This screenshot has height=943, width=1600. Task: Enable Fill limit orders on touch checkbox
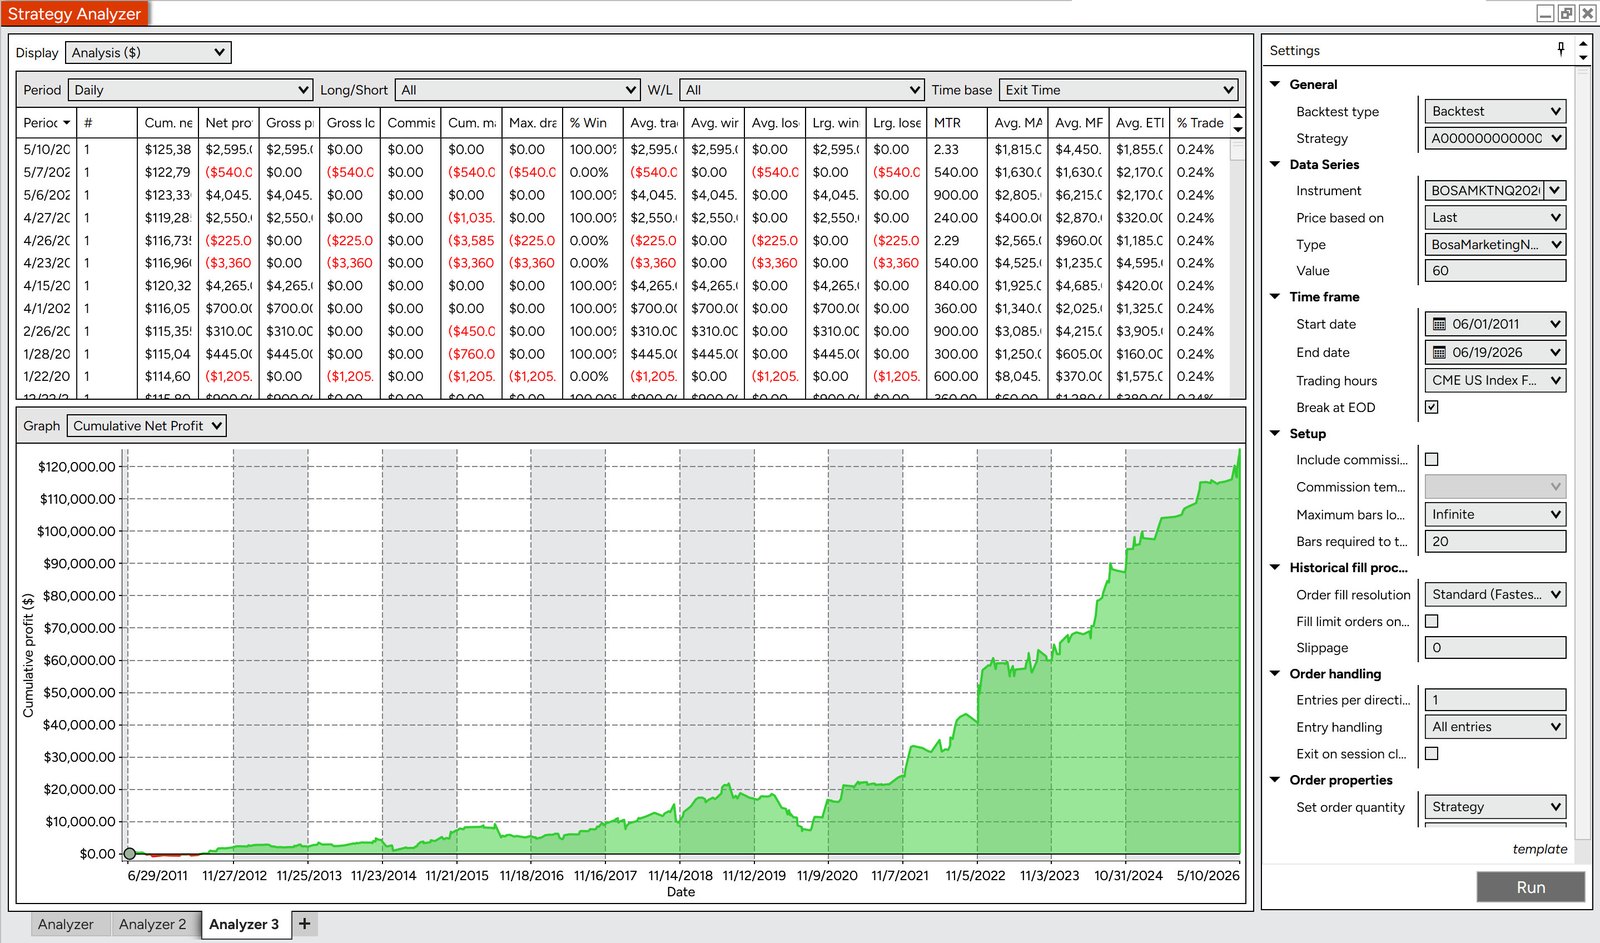point(1432,621)
